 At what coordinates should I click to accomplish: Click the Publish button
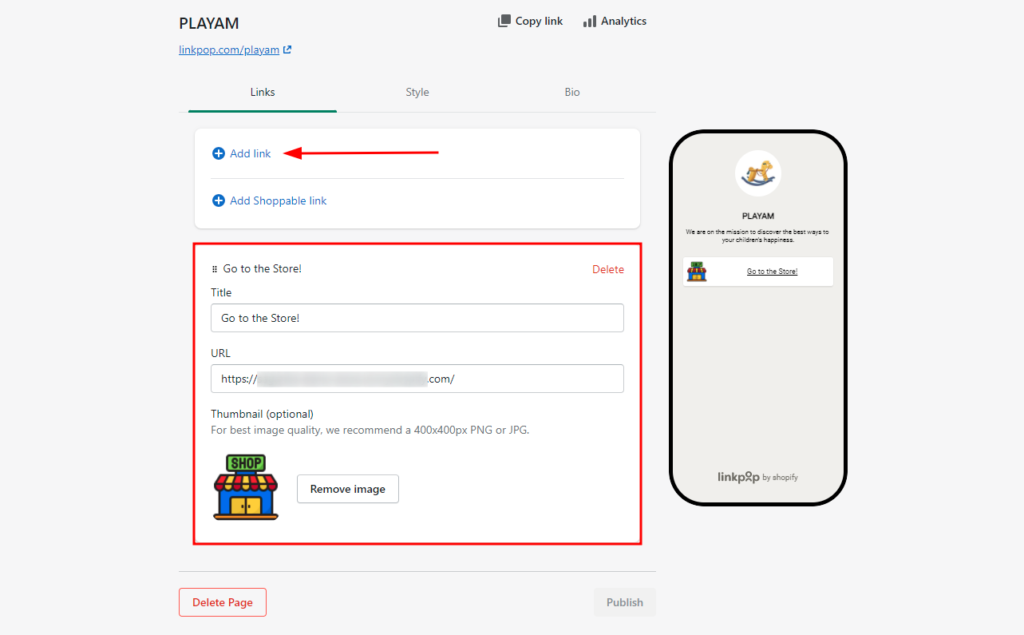pos(624,602)
